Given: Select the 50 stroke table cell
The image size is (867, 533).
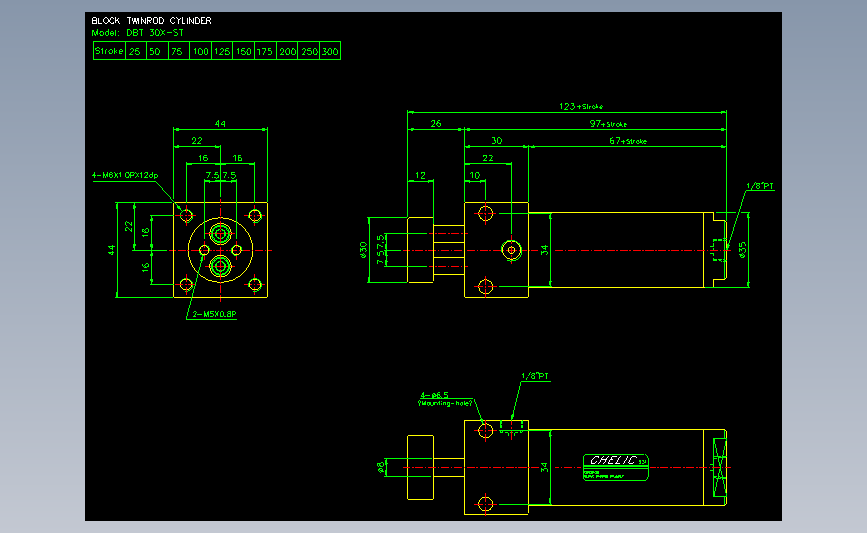Looking at the screenshot, I should coord(155,51).
